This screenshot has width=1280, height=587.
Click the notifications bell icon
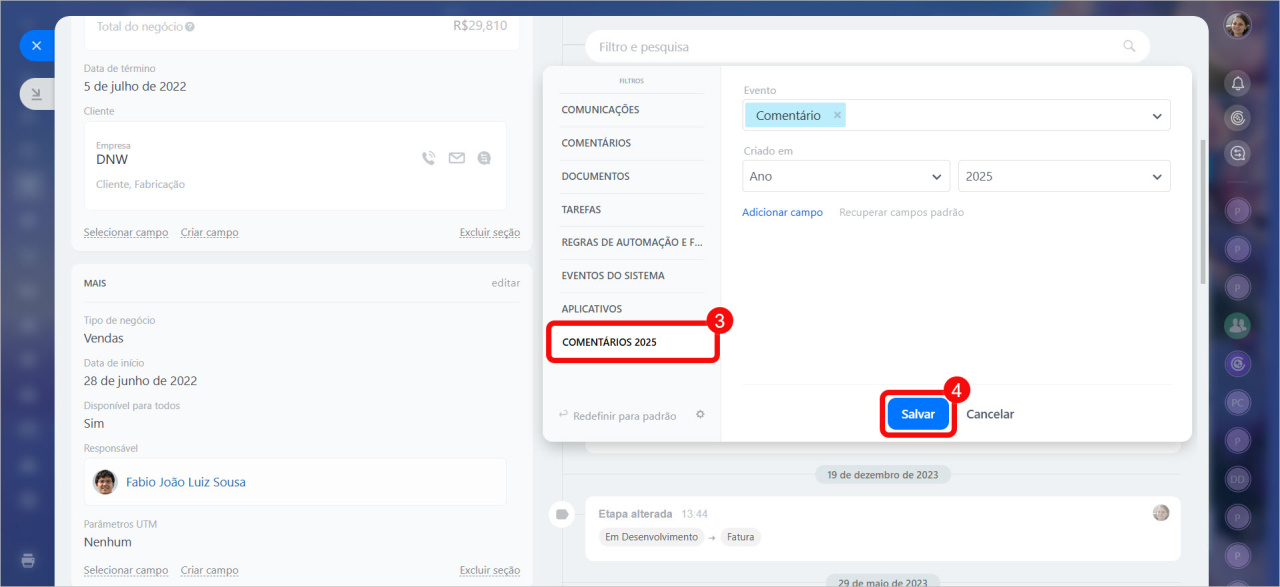tap(1238, 84)
